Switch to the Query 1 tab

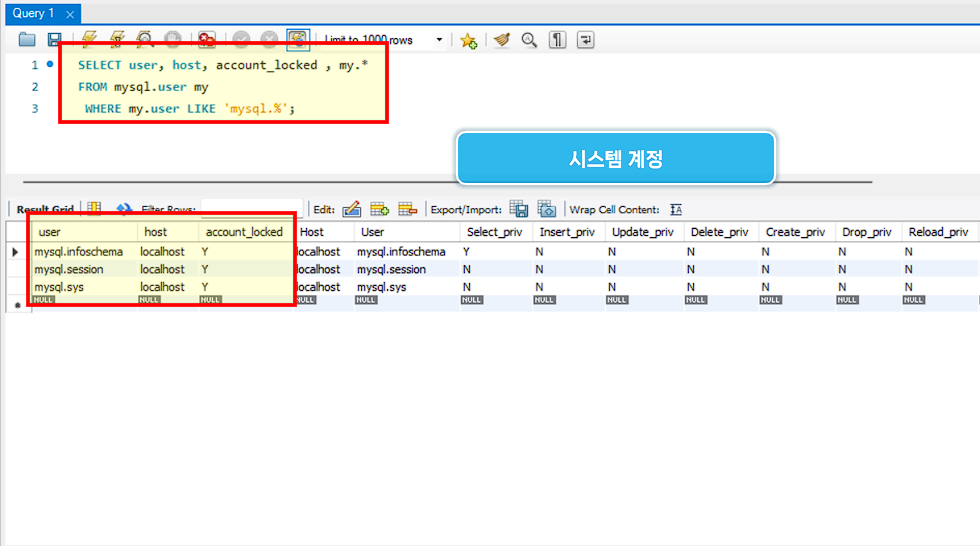[x=34, y=13]
